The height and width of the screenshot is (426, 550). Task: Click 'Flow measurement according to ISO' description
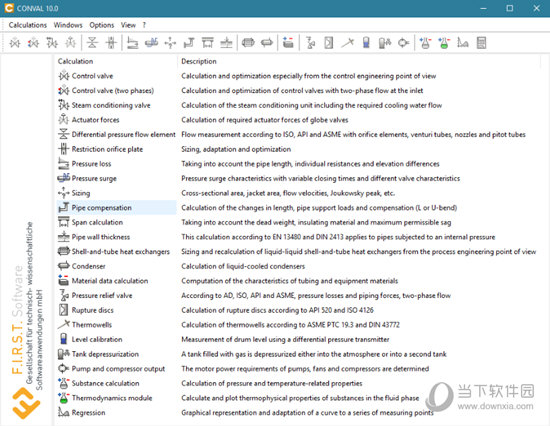pyautogui.click(x=353, y=134)
